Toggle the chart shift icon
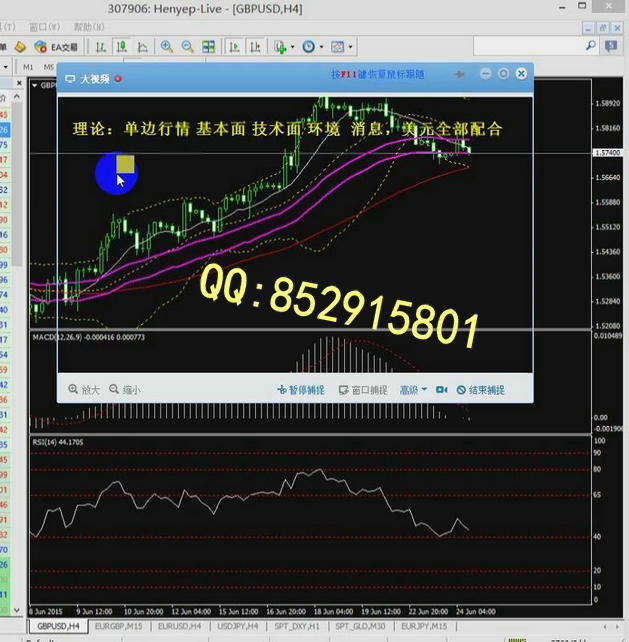 (254, 47)
